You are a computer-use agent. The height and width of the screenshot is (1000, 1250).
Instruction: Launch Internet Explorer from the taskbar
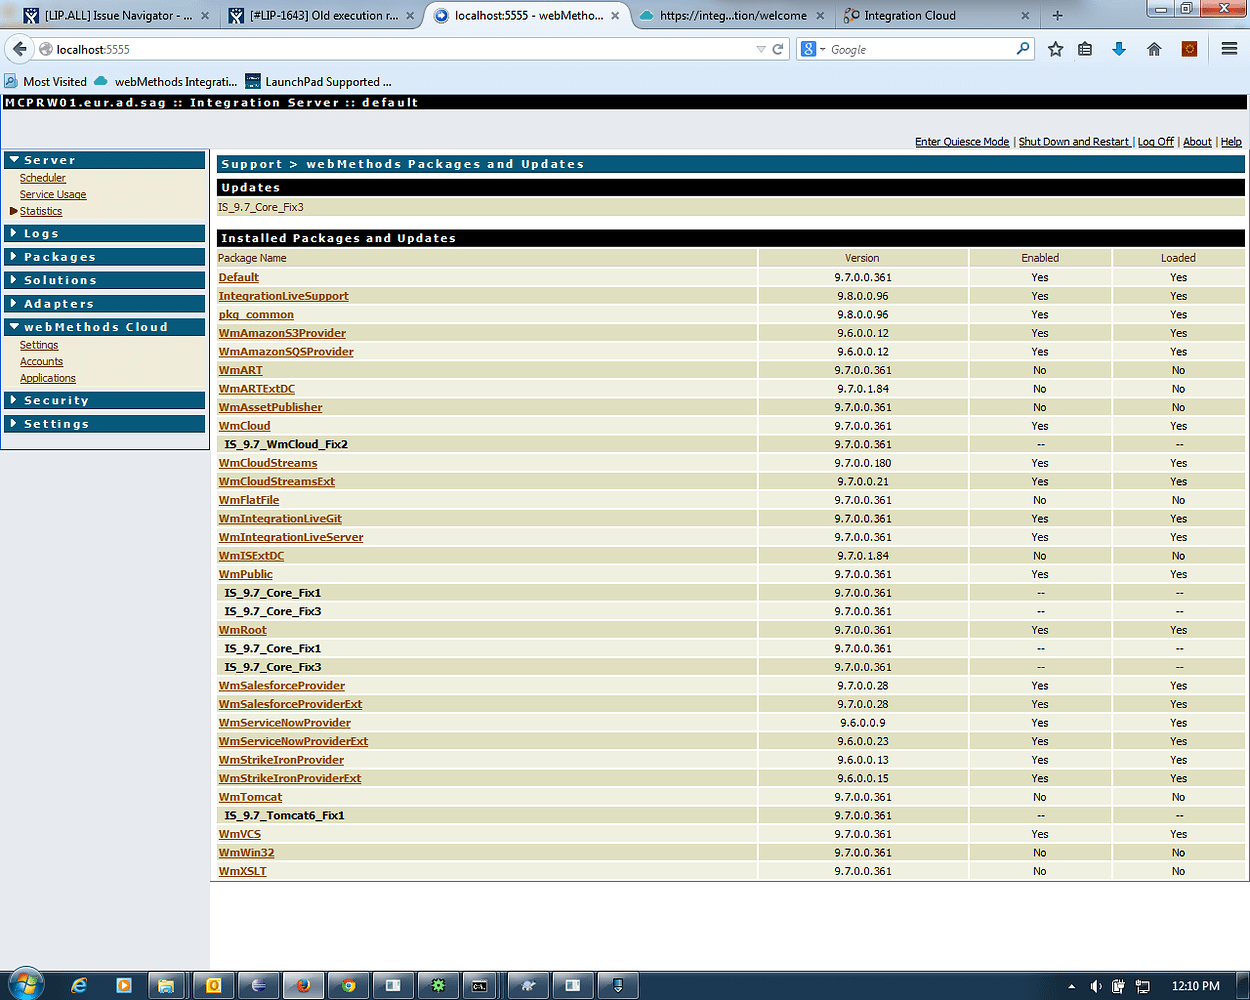[79, 985]
